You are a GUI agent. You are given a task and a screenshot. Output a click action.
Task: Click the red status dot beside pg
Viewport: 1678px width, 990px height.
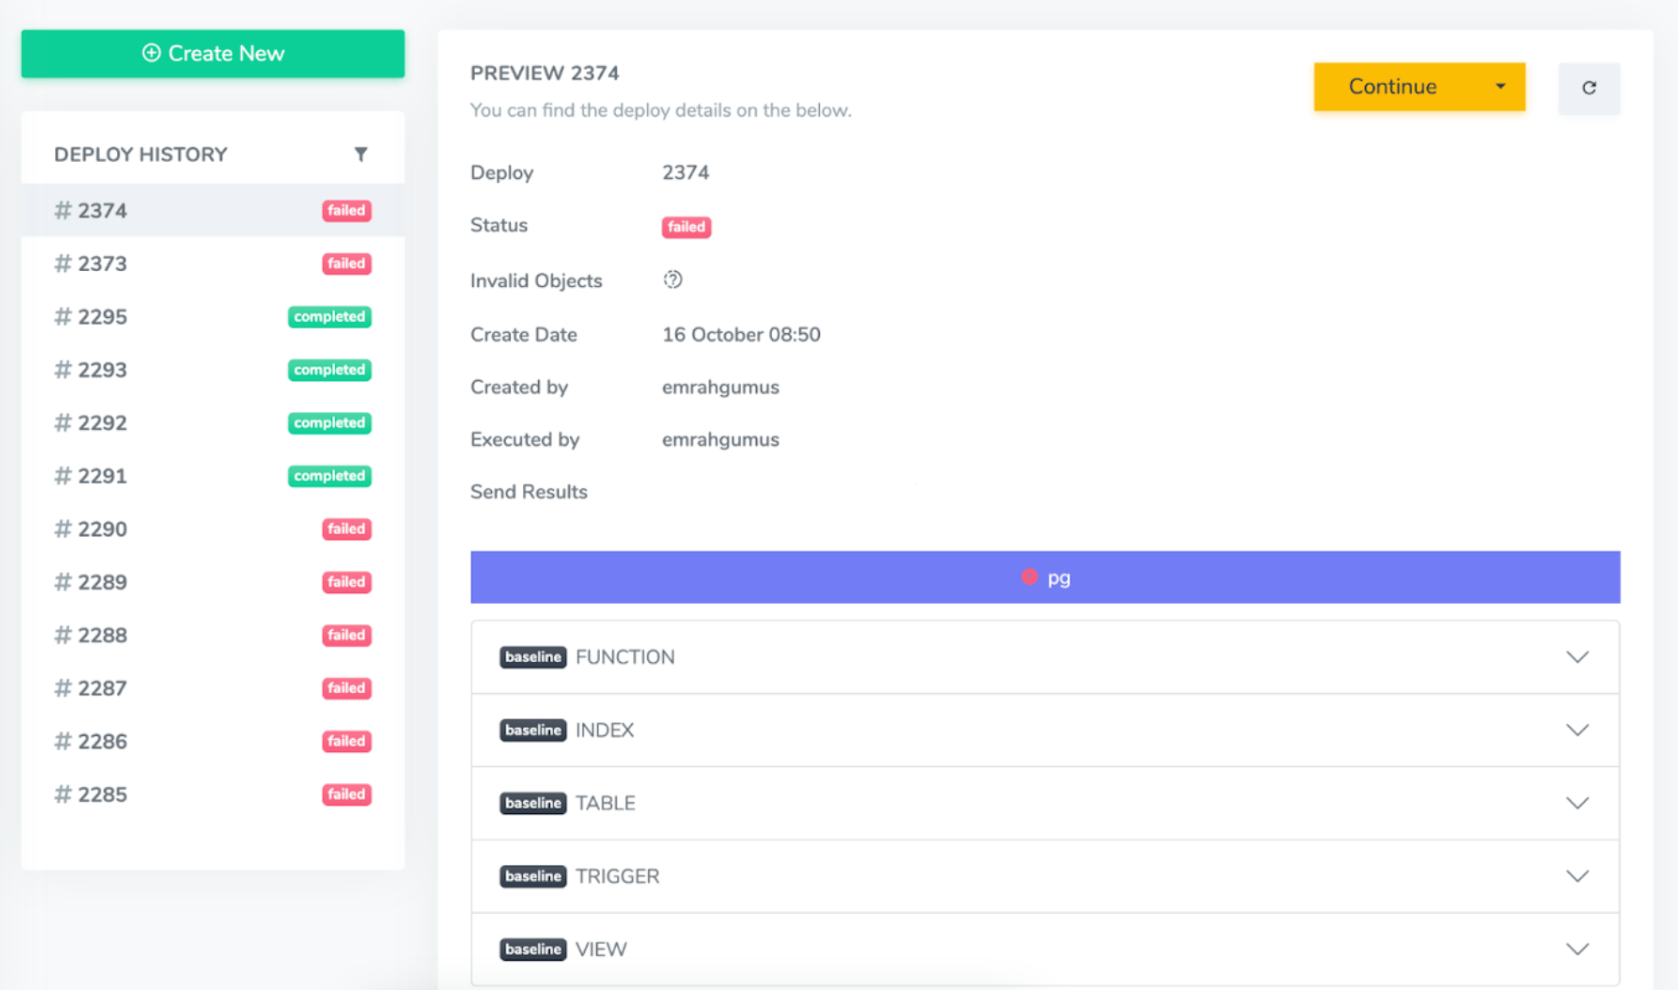(1028, 577)
